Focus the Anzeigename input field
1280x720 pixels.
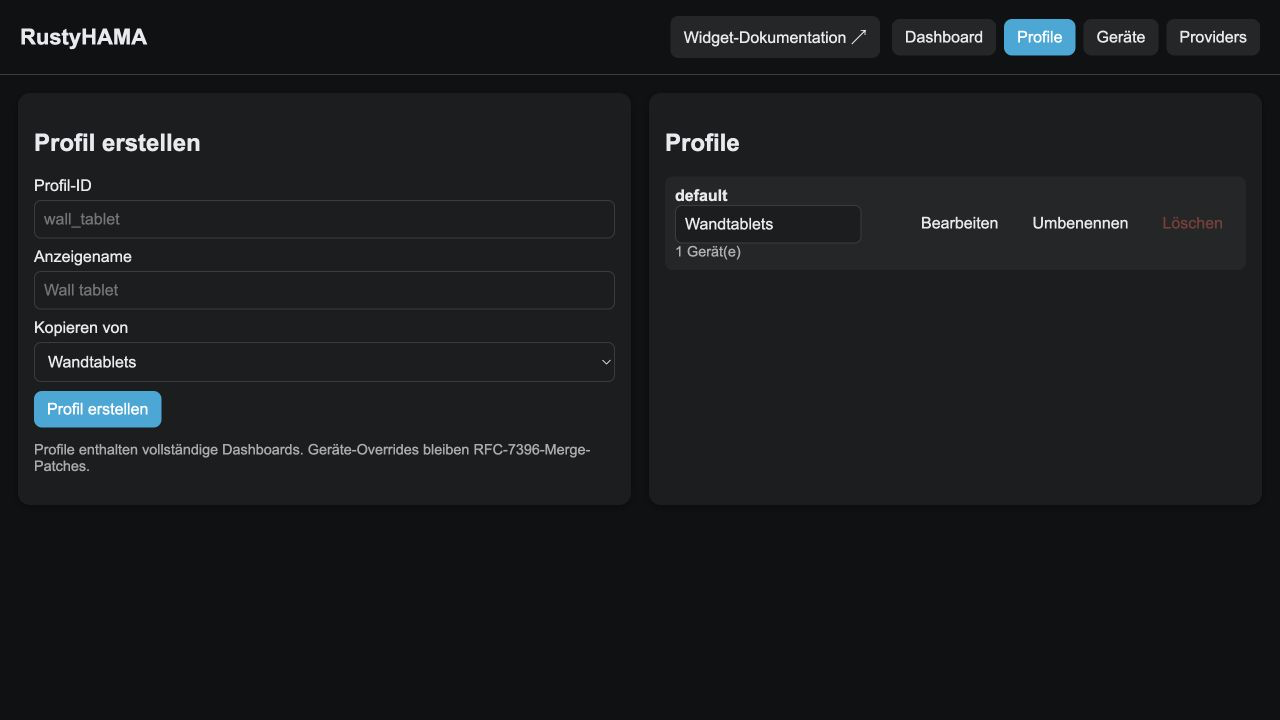[324, 290]
